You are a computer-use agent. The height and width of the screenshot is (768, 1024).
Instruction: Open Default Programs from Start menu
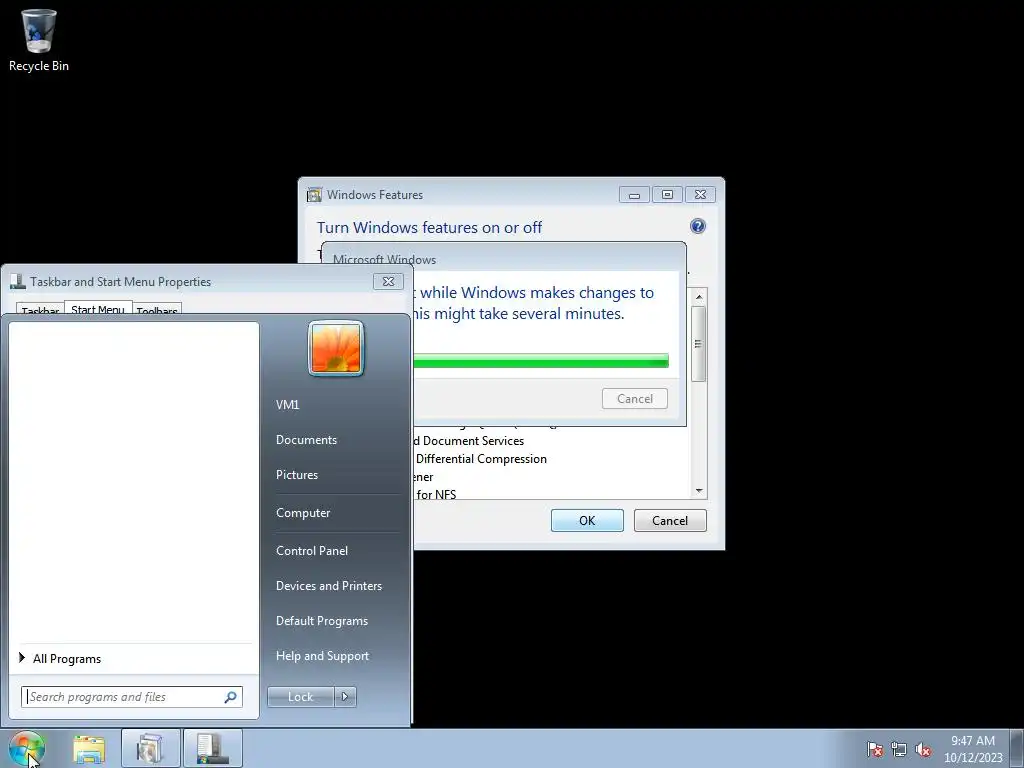tap(322, 621)
